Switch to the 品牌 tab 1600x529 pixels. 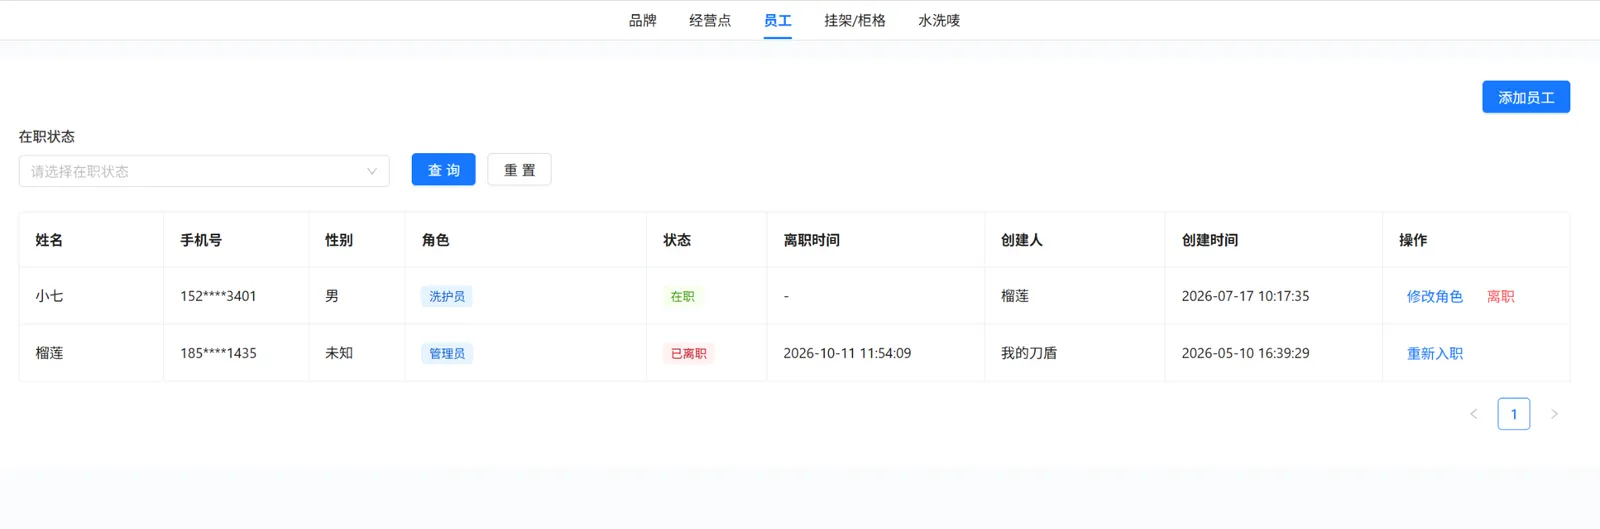pyautogui.click(x=642, y=20)
